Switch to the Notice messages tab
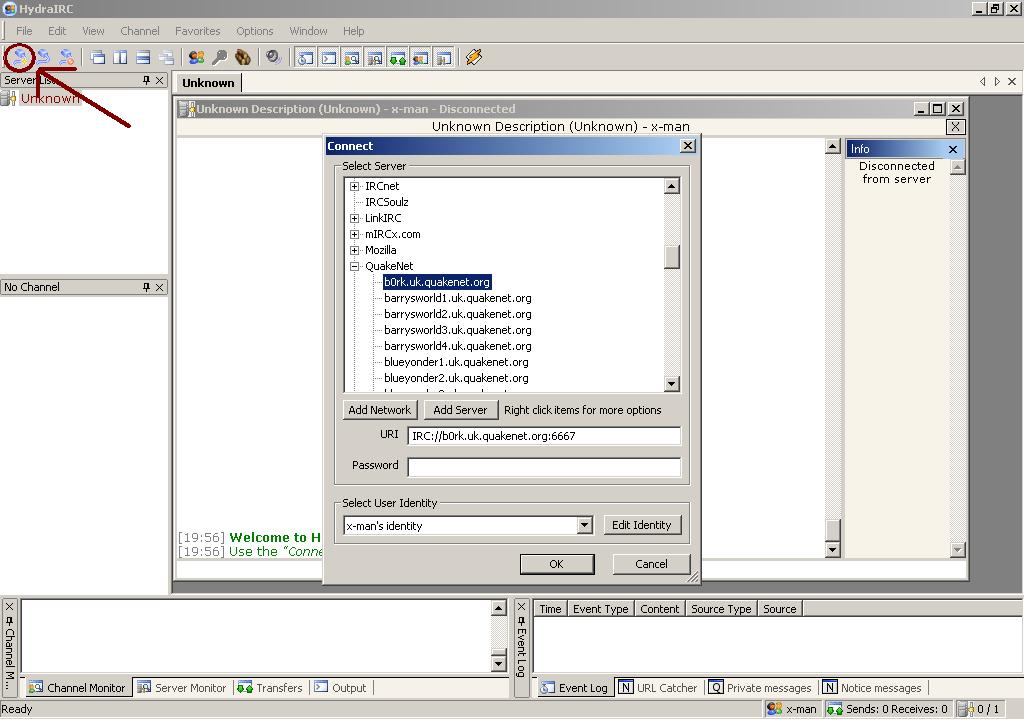 point(872,688)
